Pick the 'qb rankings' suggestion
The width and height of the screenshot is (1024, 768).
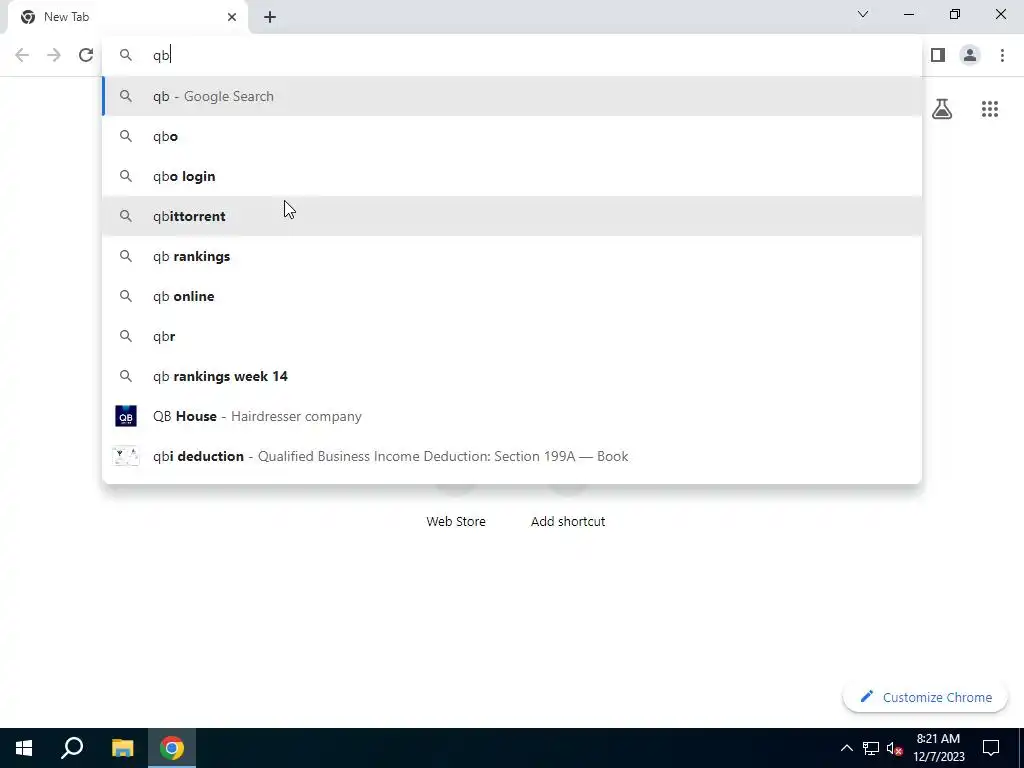511,256
